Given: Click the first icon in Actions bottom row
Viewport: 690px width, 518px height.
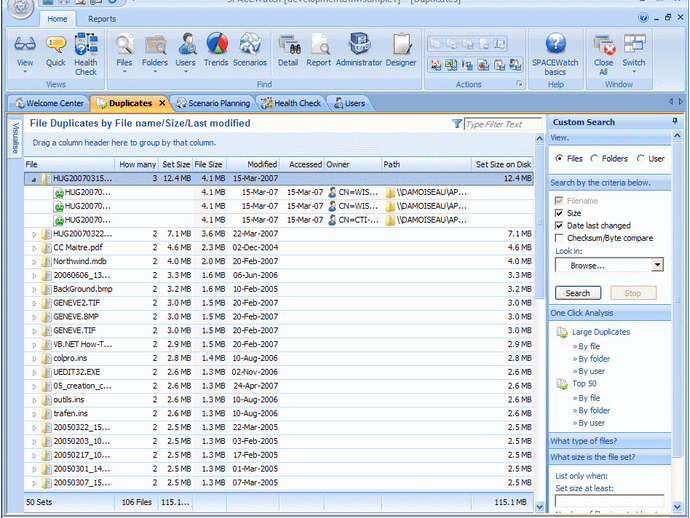Looking at the screenshot, I should (435, 65).
